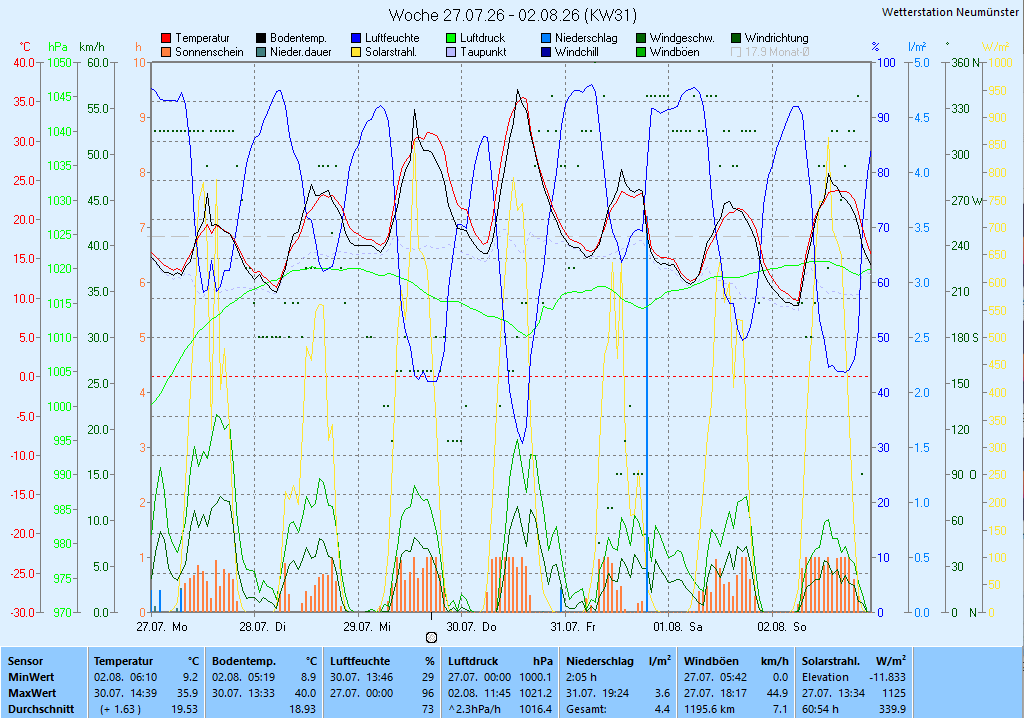Click the green hPa axis unit label

point(58,47)
